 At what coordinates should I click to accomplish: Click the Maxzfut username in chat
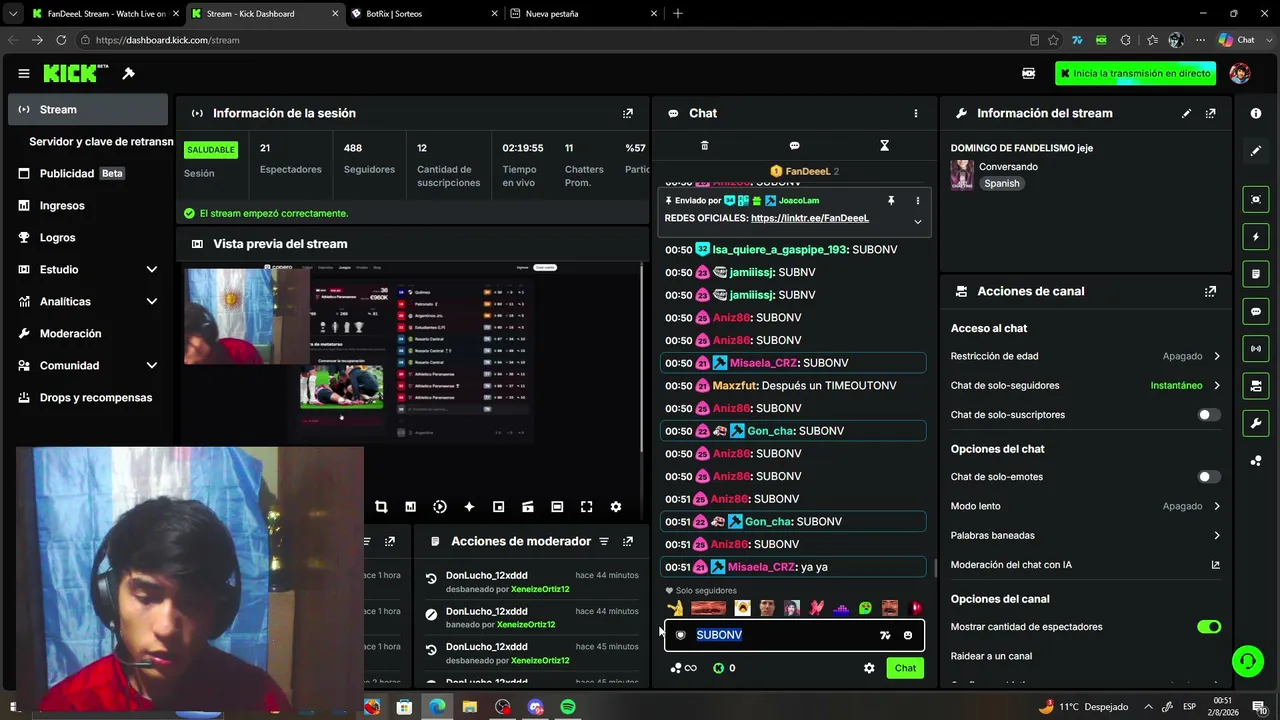click(x=735, y=386)
